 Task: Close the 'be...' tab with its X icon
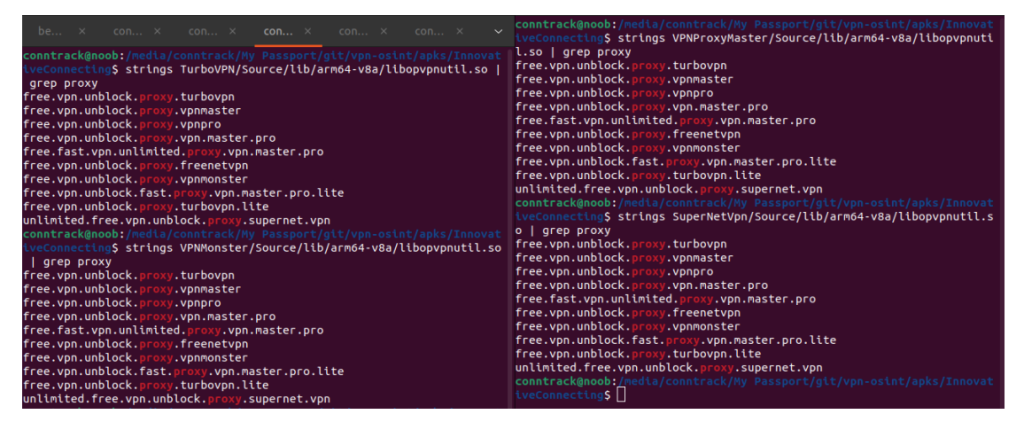(81, 31)
